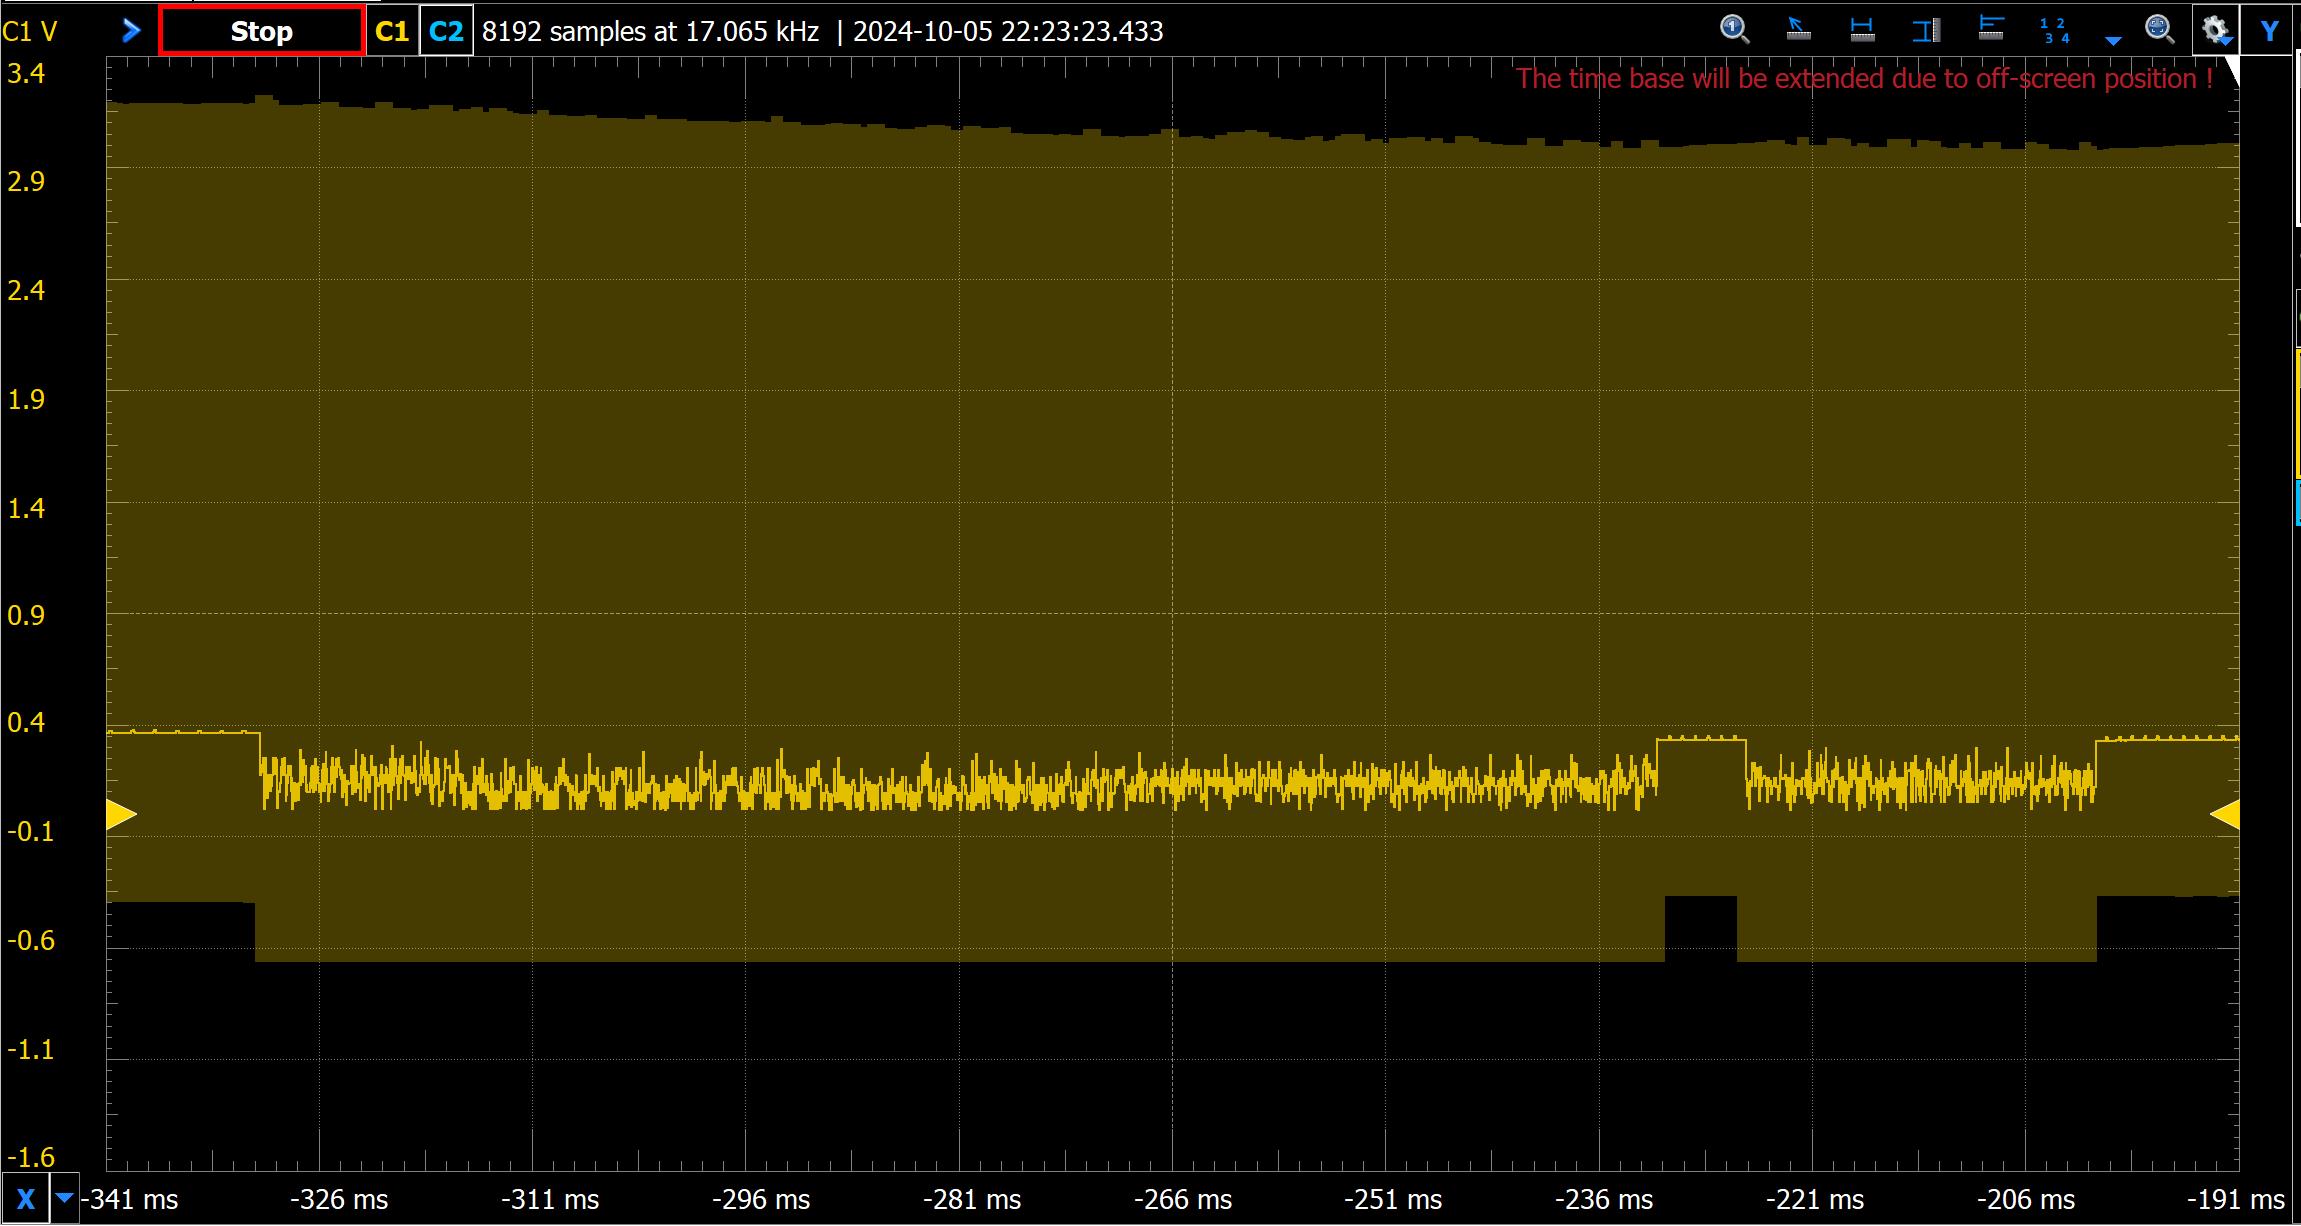Image resolution: width=2301 pixels, height=1226 pixels.
Task: Select the vertical span measure tool
Action: point(1926,30)
